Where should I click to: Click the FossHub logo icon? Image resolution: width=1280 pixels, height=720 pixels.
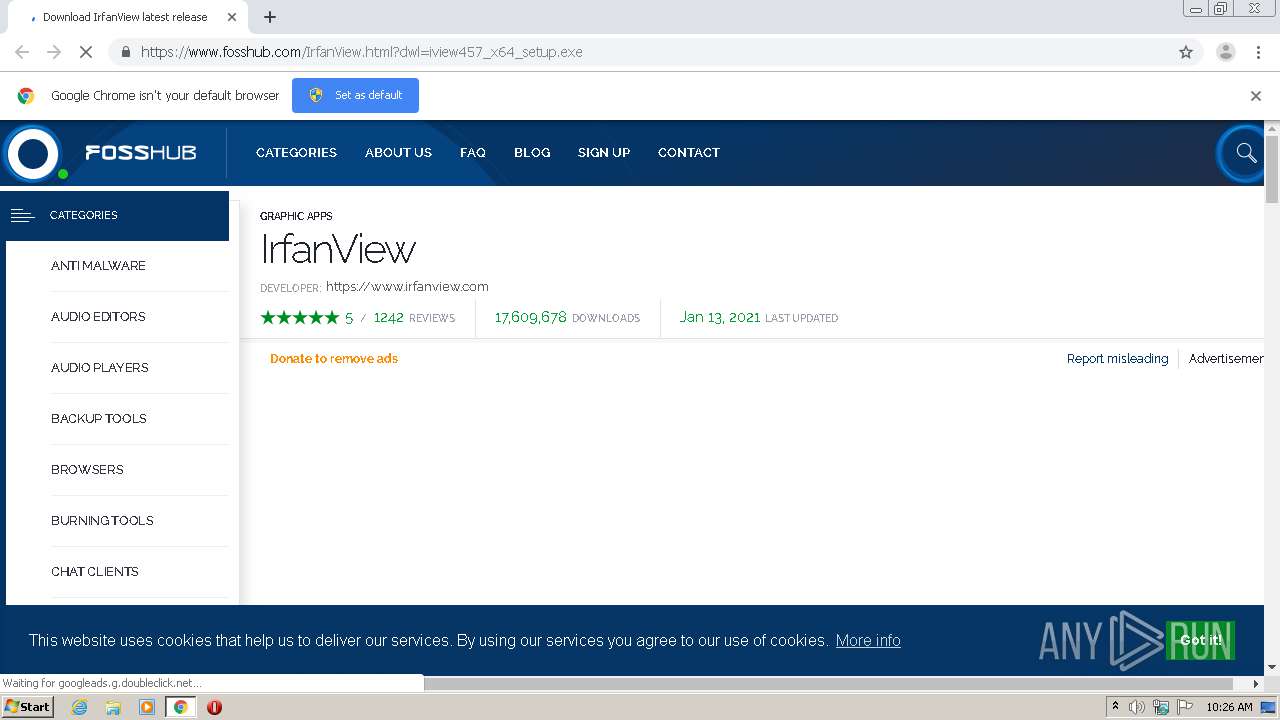point(33,153)
